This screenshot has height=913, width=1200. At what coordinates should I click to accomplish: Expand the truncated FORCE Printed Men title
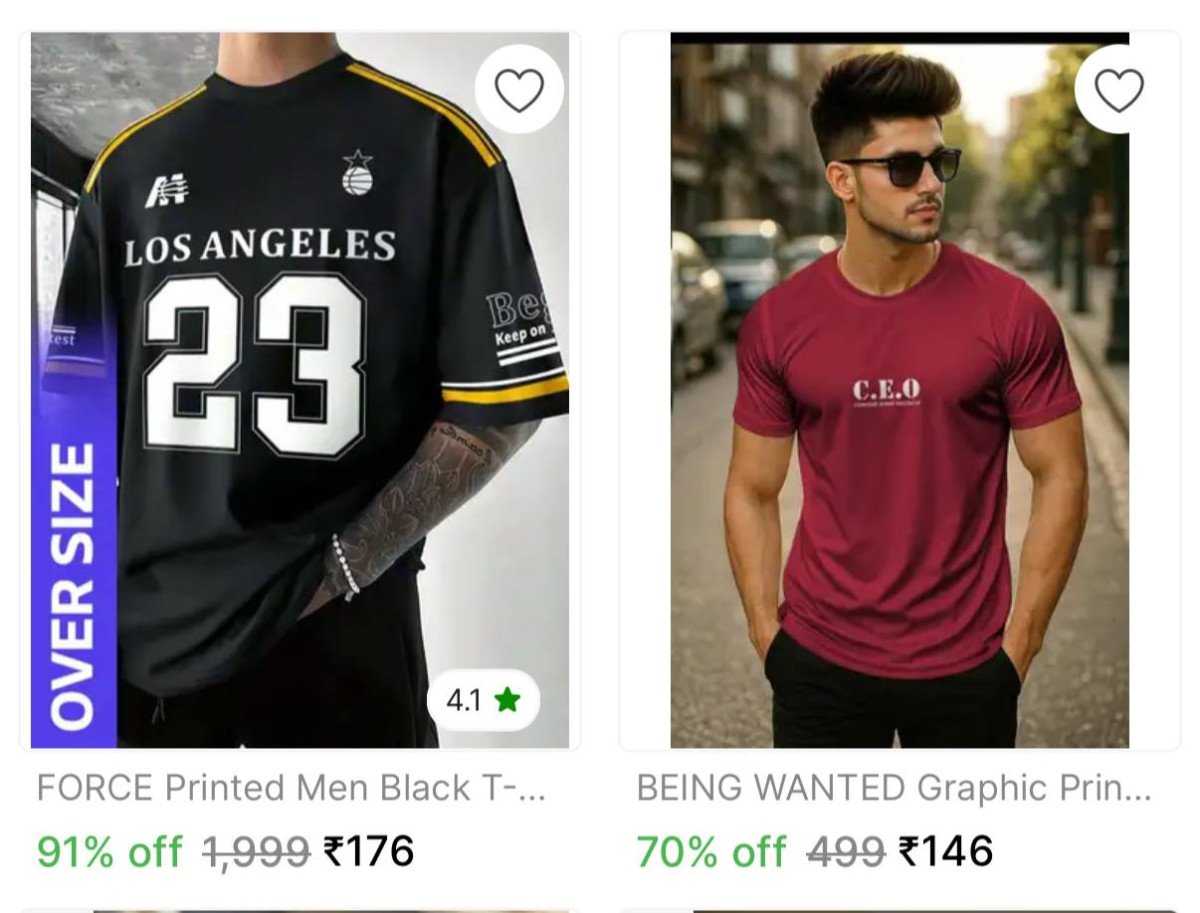click(x=290, y=787)
